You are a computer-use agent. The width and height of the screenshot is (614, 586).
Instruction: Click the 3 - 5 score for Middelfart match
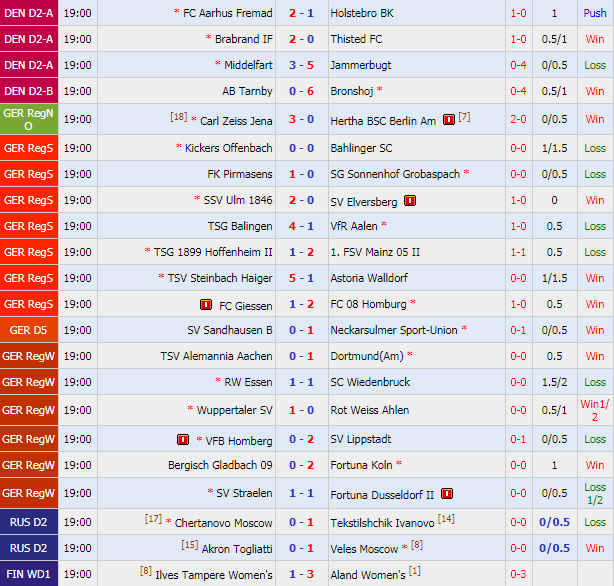click(301, 65)
